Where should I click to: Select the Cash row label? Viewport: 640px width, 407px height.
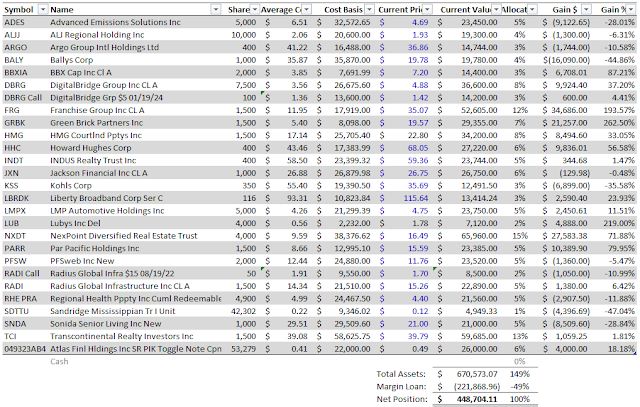59,362
